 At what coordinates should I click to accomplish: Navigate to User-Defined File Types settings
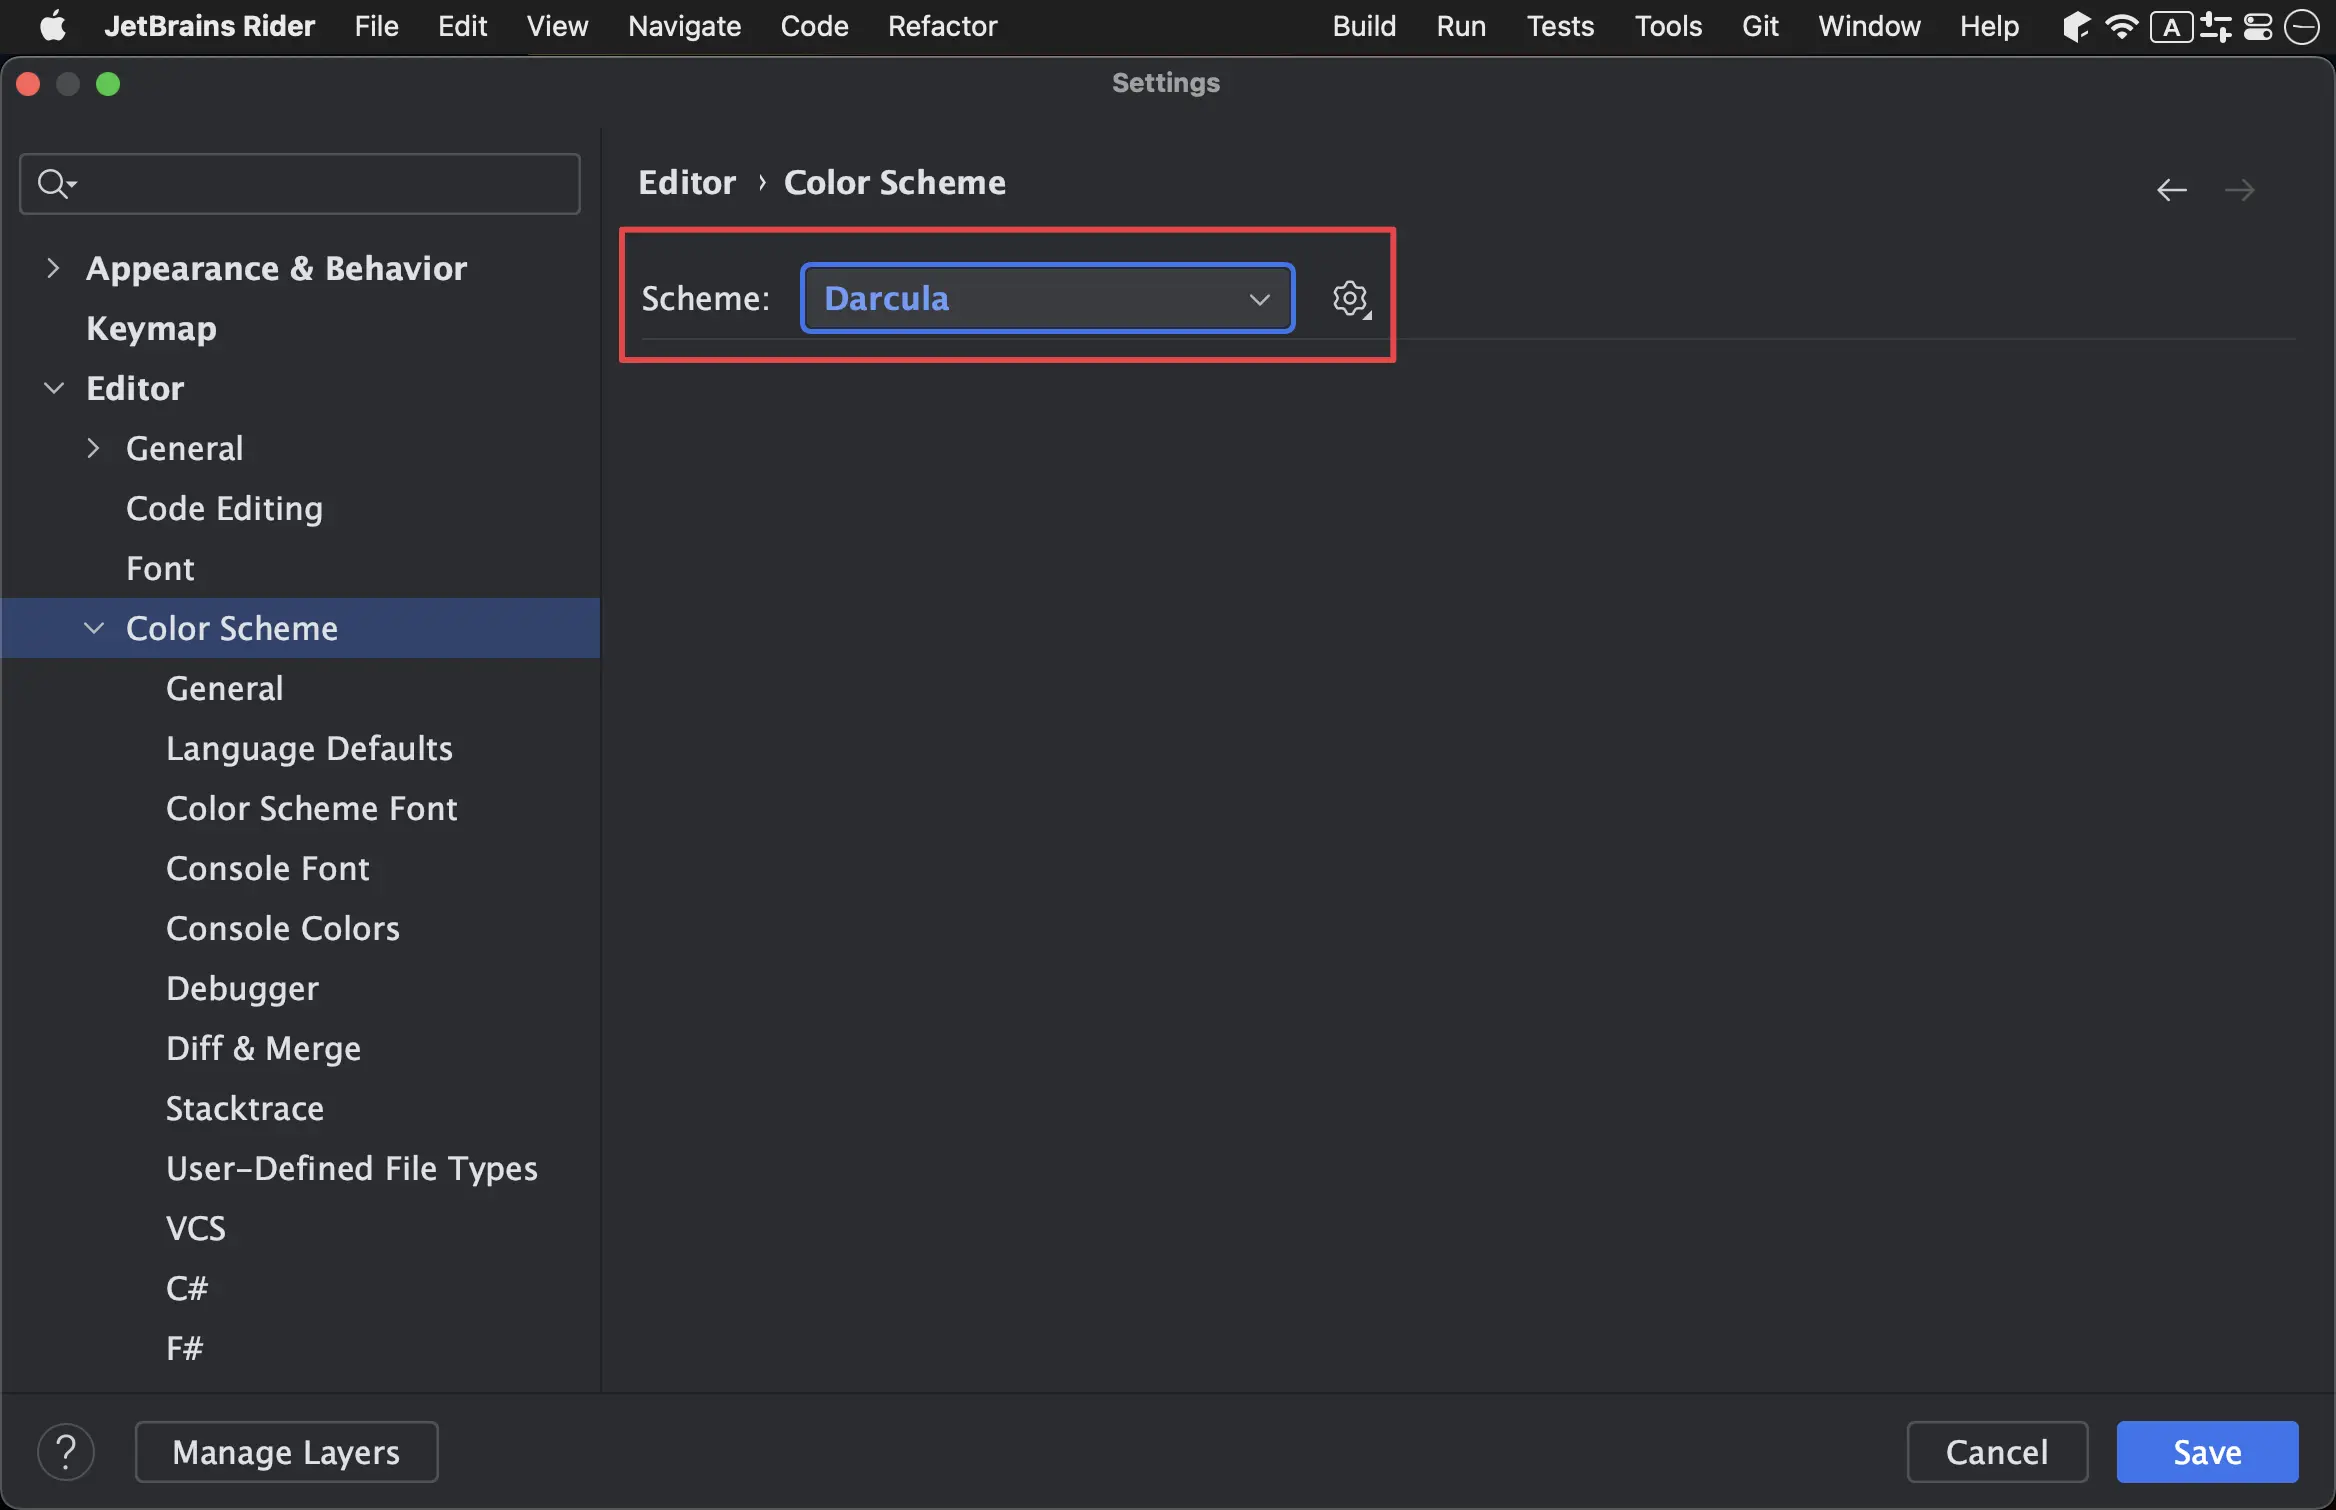coord(352,1166)
